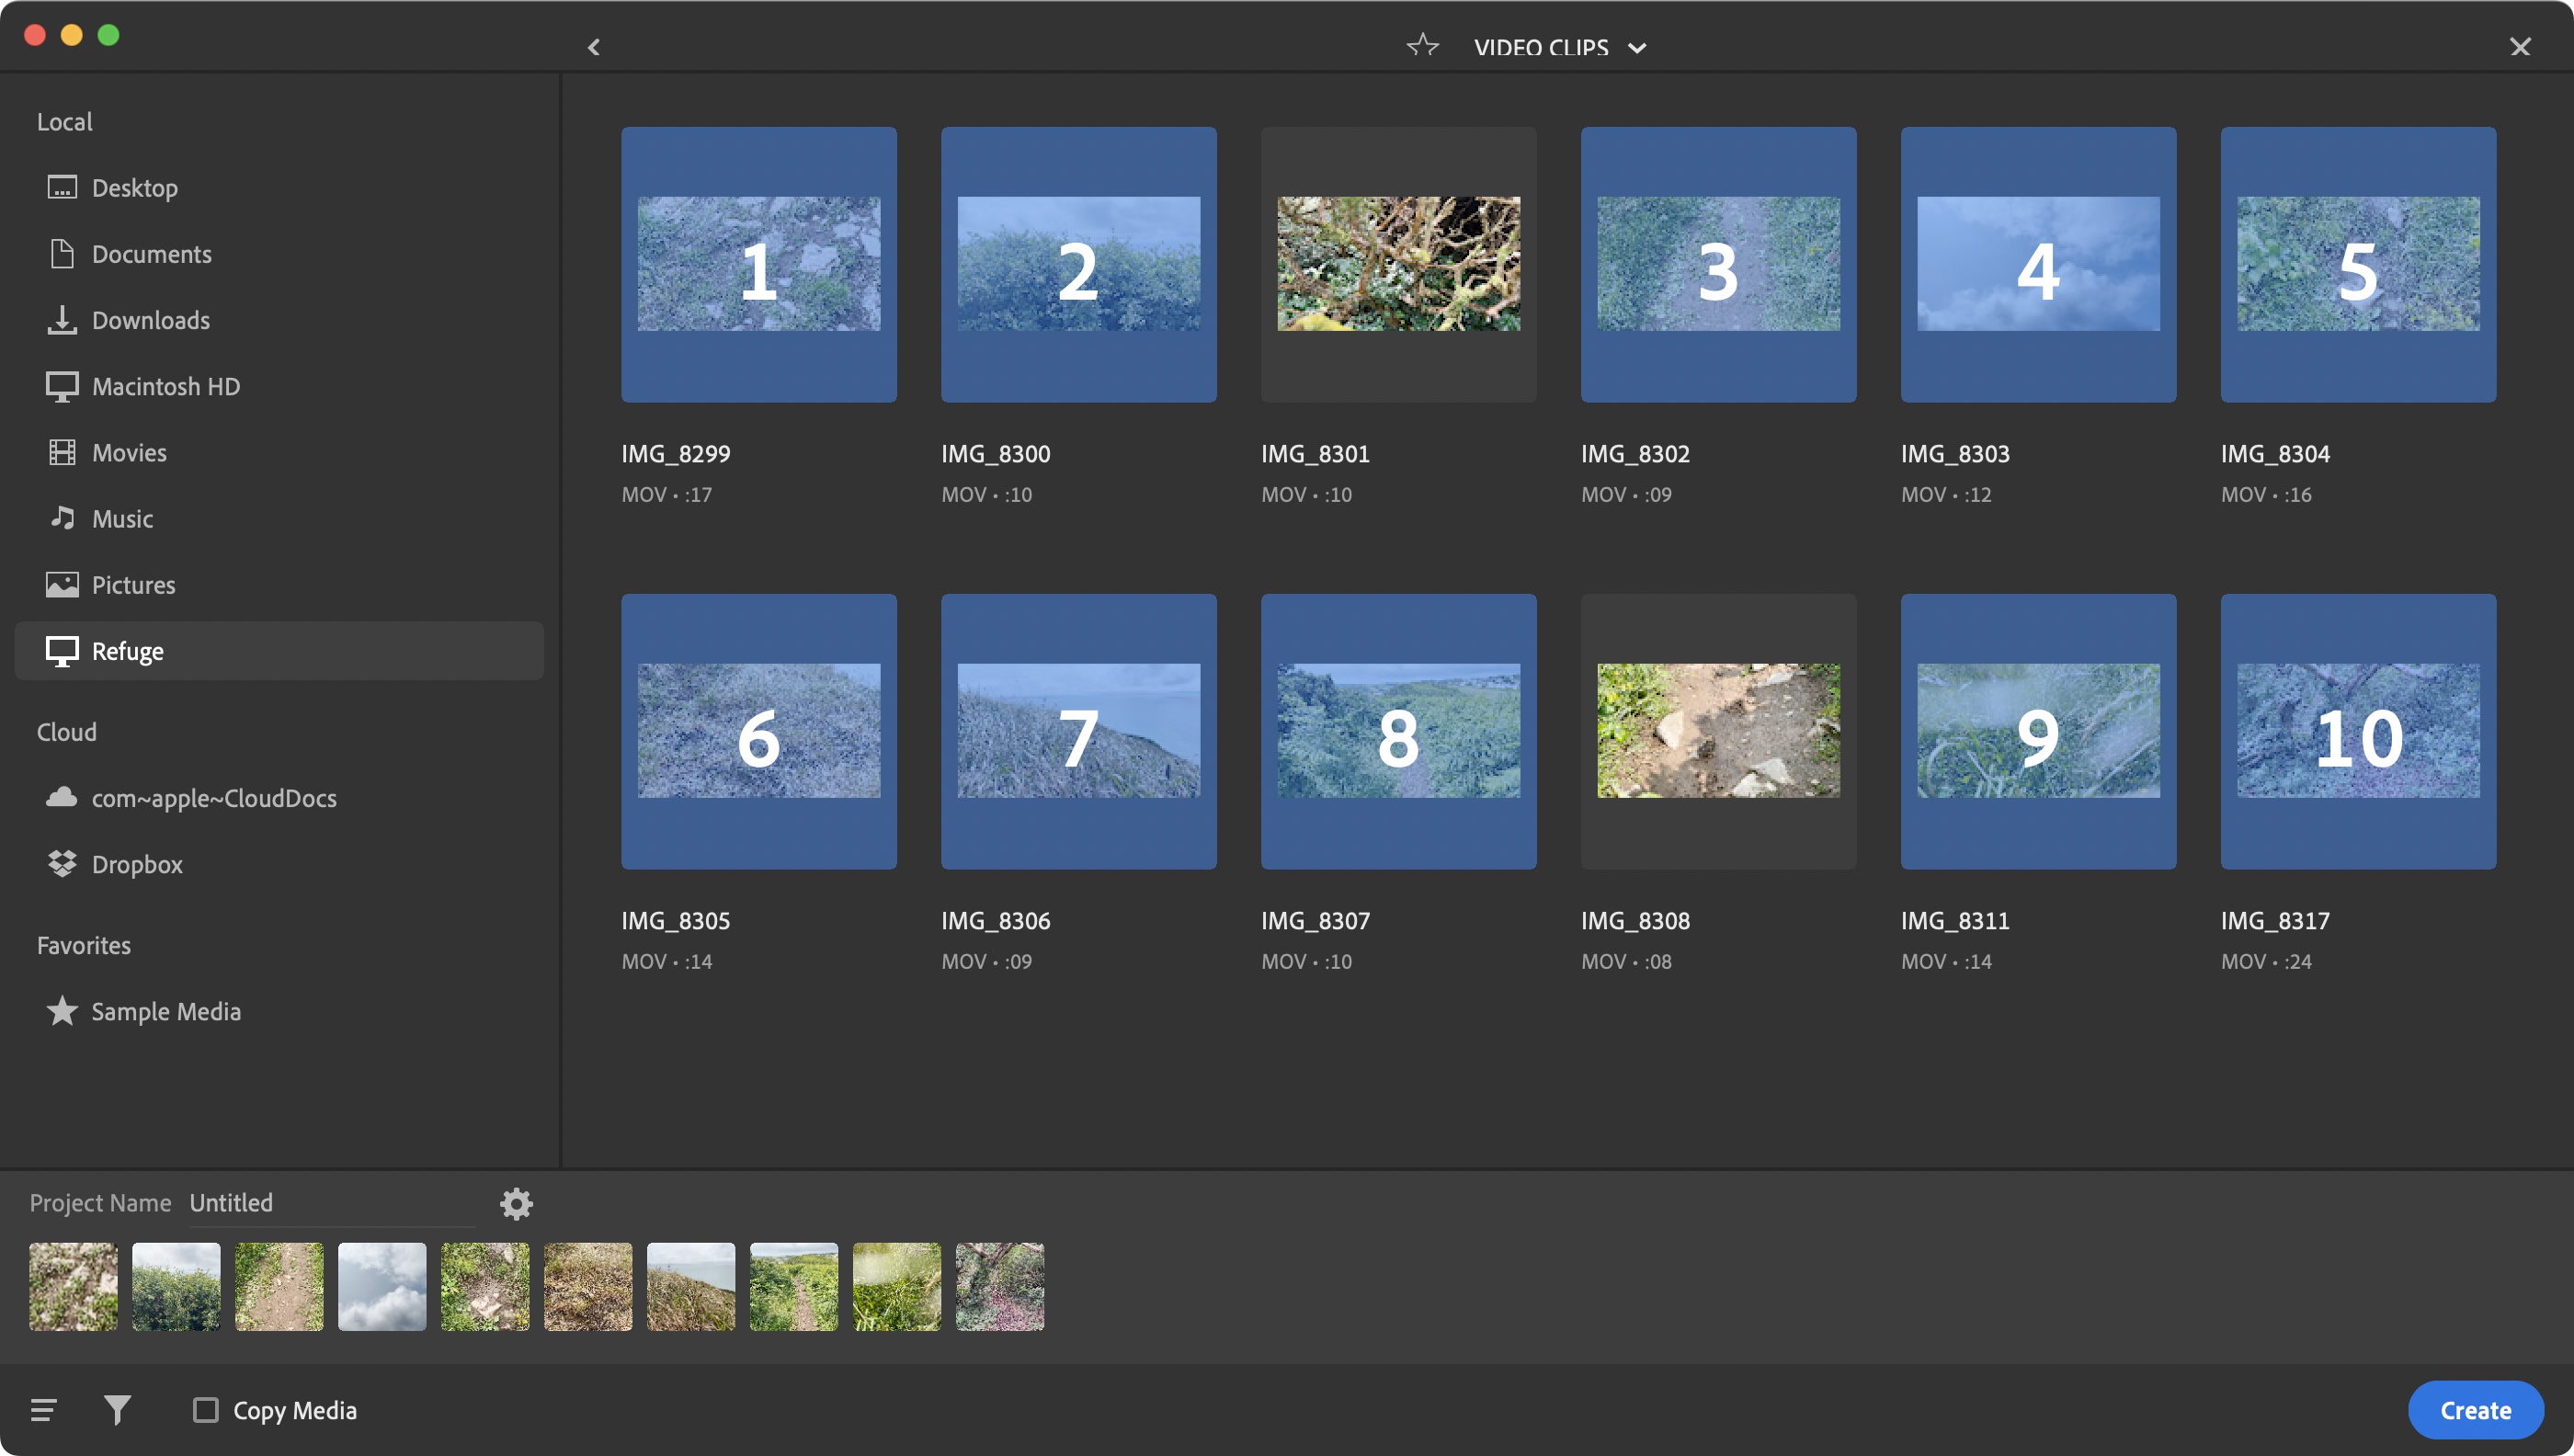The image size is (2574, 1456).
Task: Deselect clip IMG_8300 numbered 2
Action: tap(1078, 264)
